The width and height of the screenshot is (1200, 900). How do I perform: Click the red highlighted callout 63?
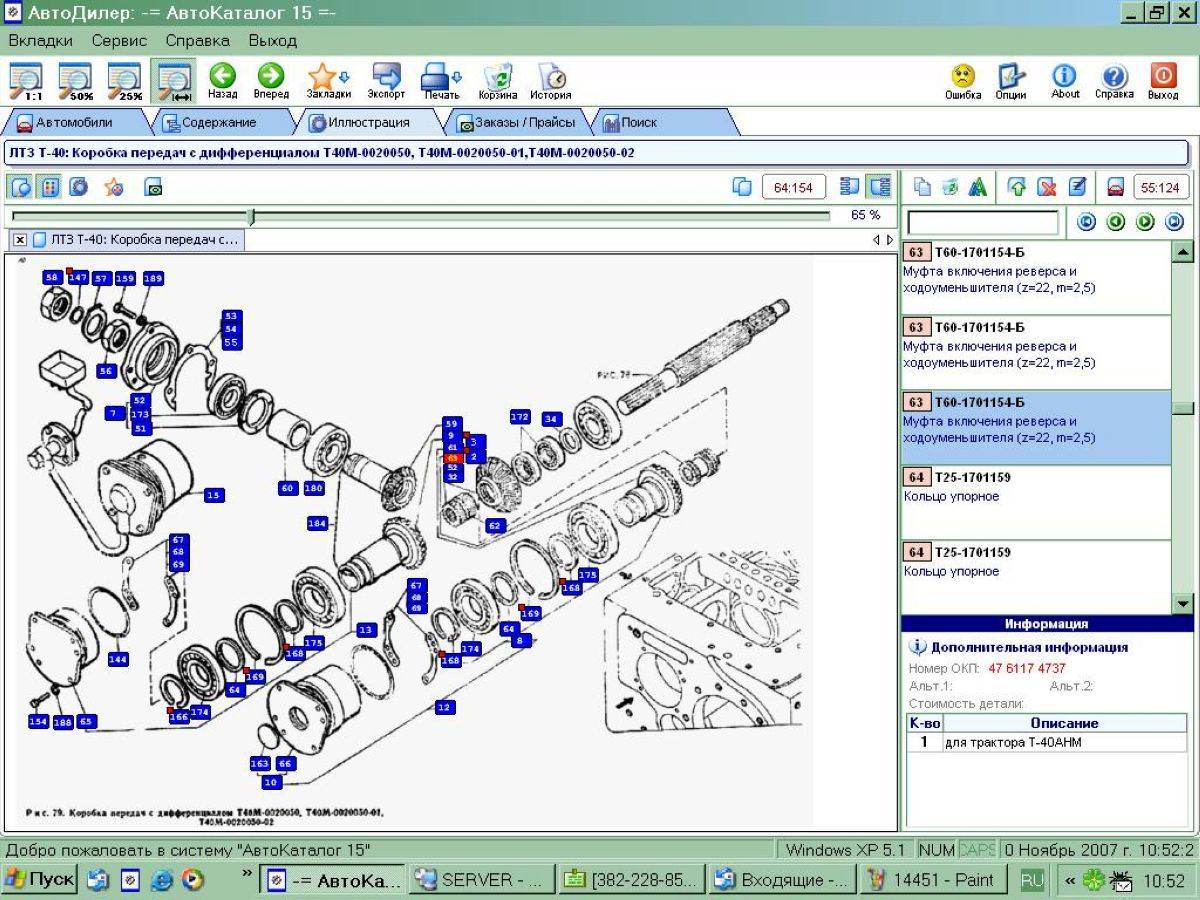pyautogui.click(x=452, y=457)
